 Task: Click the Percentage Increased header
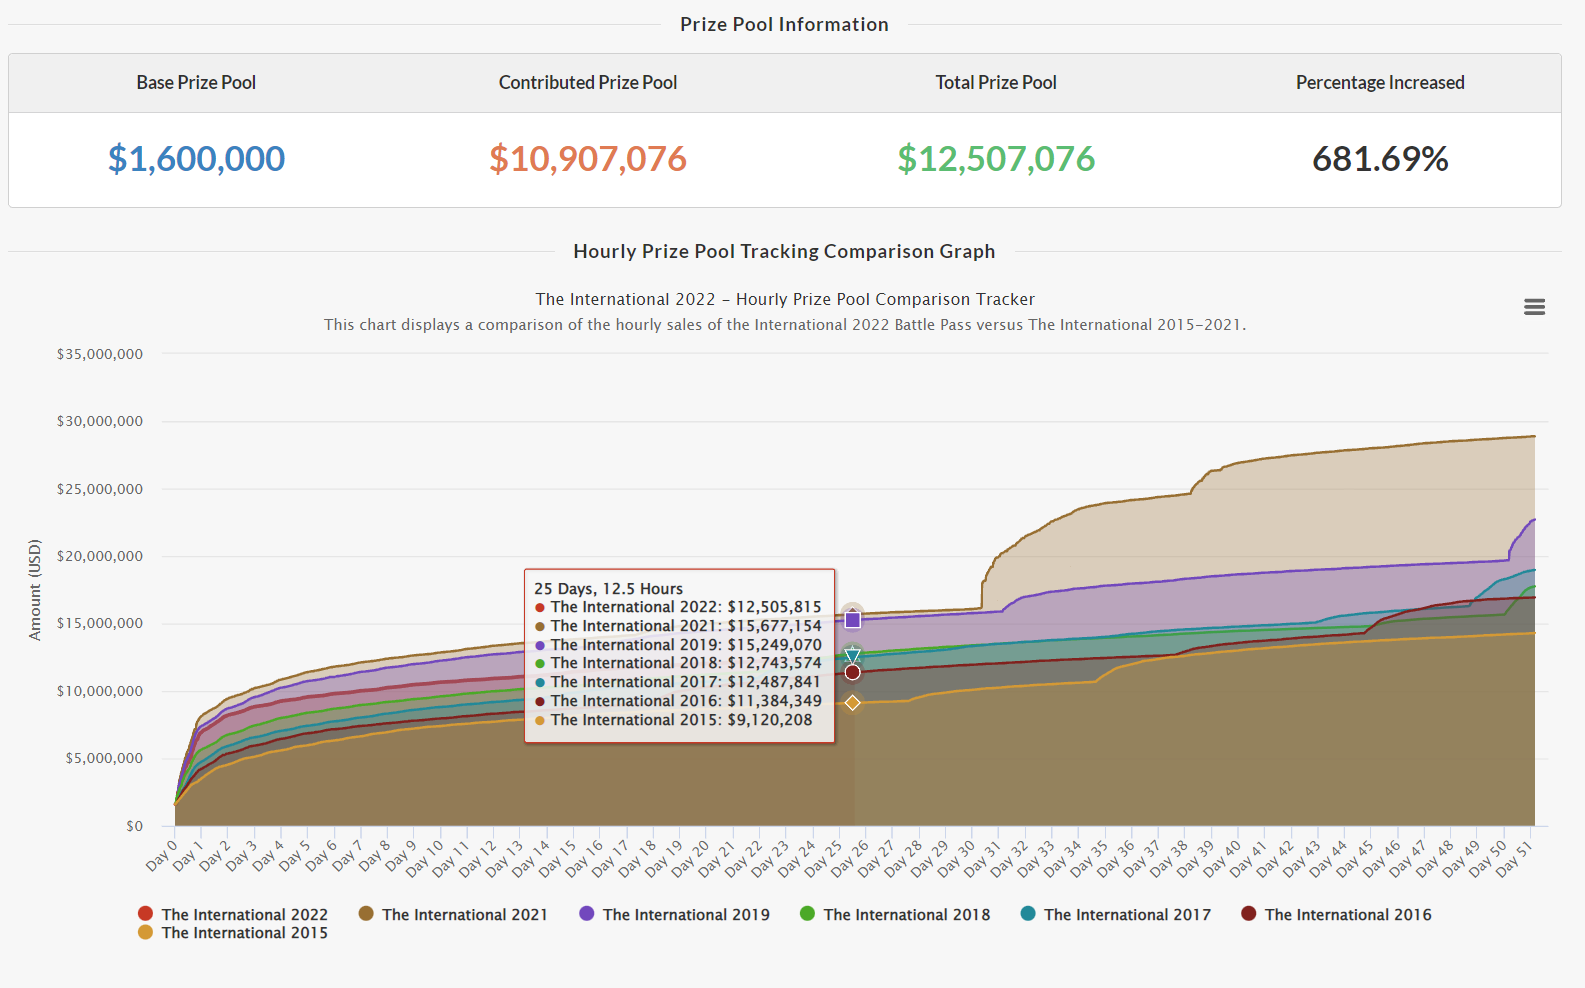[x=1380, y=82]
